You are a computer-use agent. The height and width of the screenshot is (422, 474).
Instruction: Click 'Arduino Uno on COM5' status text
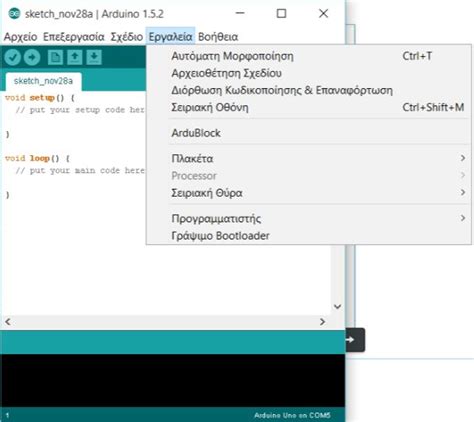(x=292, y=415)
